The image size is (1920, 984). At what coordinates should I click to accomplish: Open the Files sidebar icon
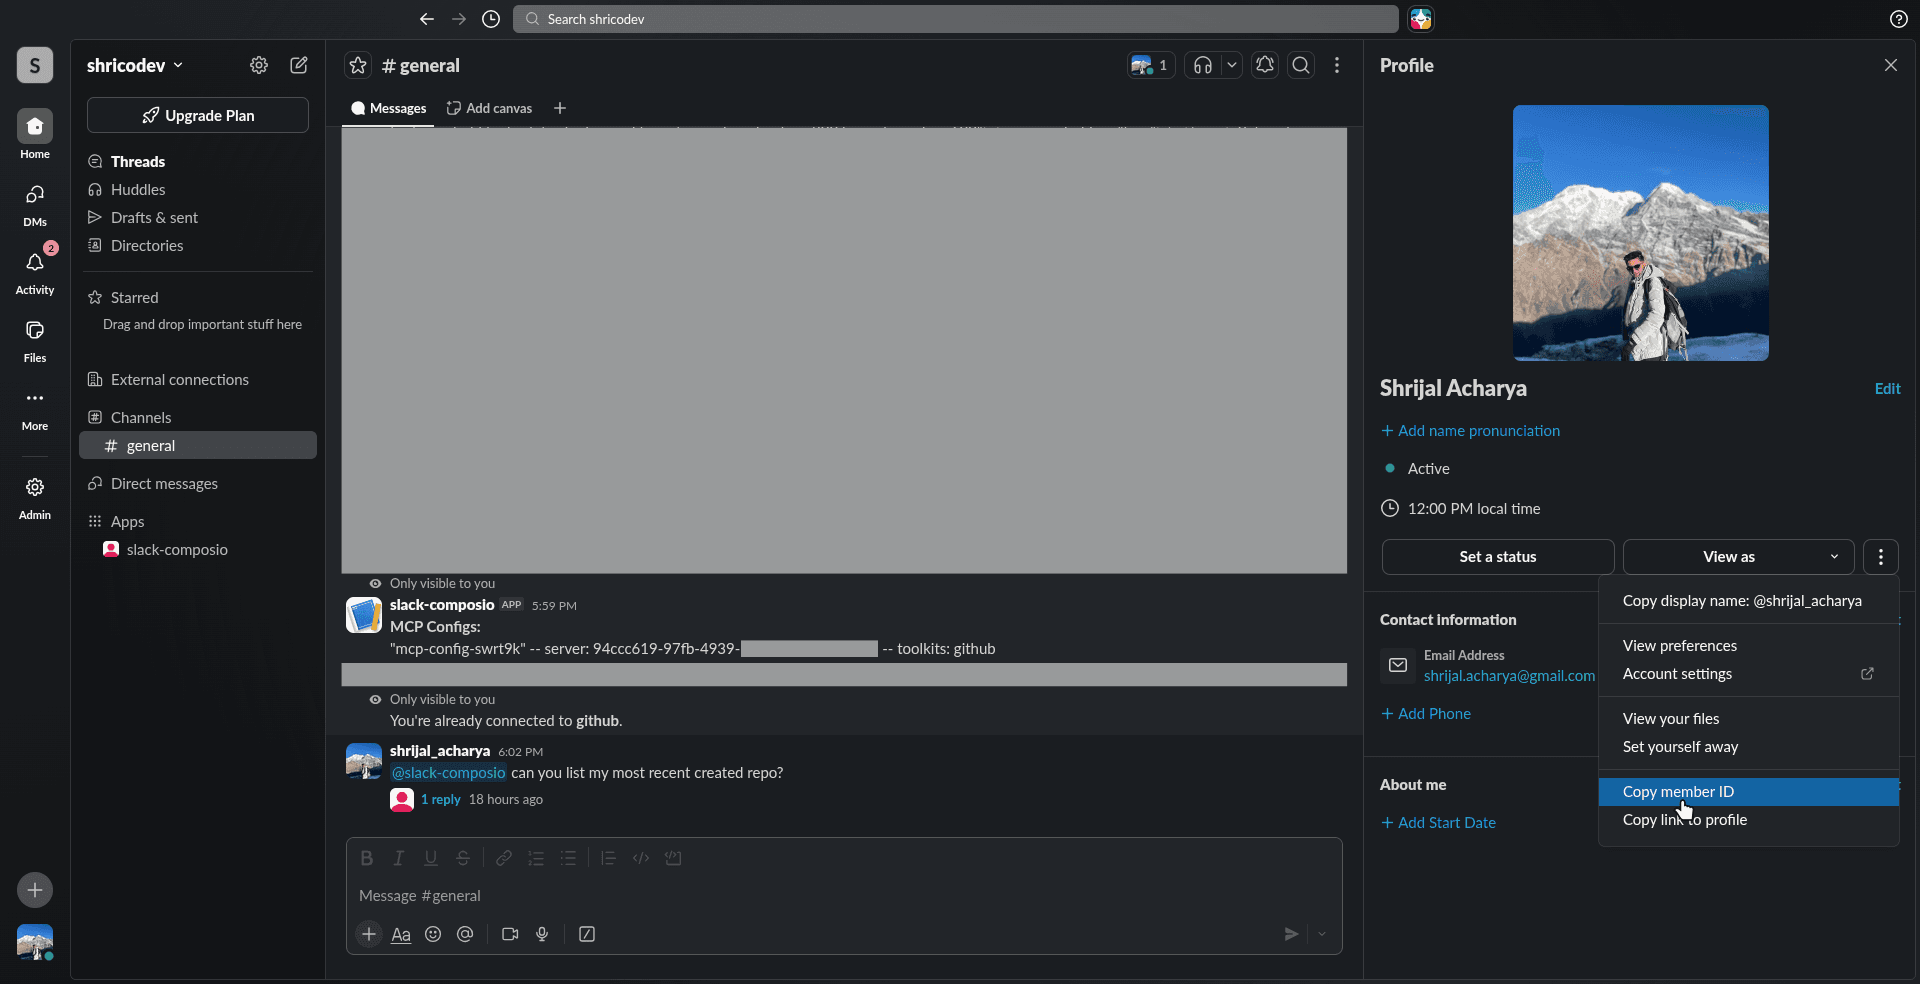coord(35,340)
